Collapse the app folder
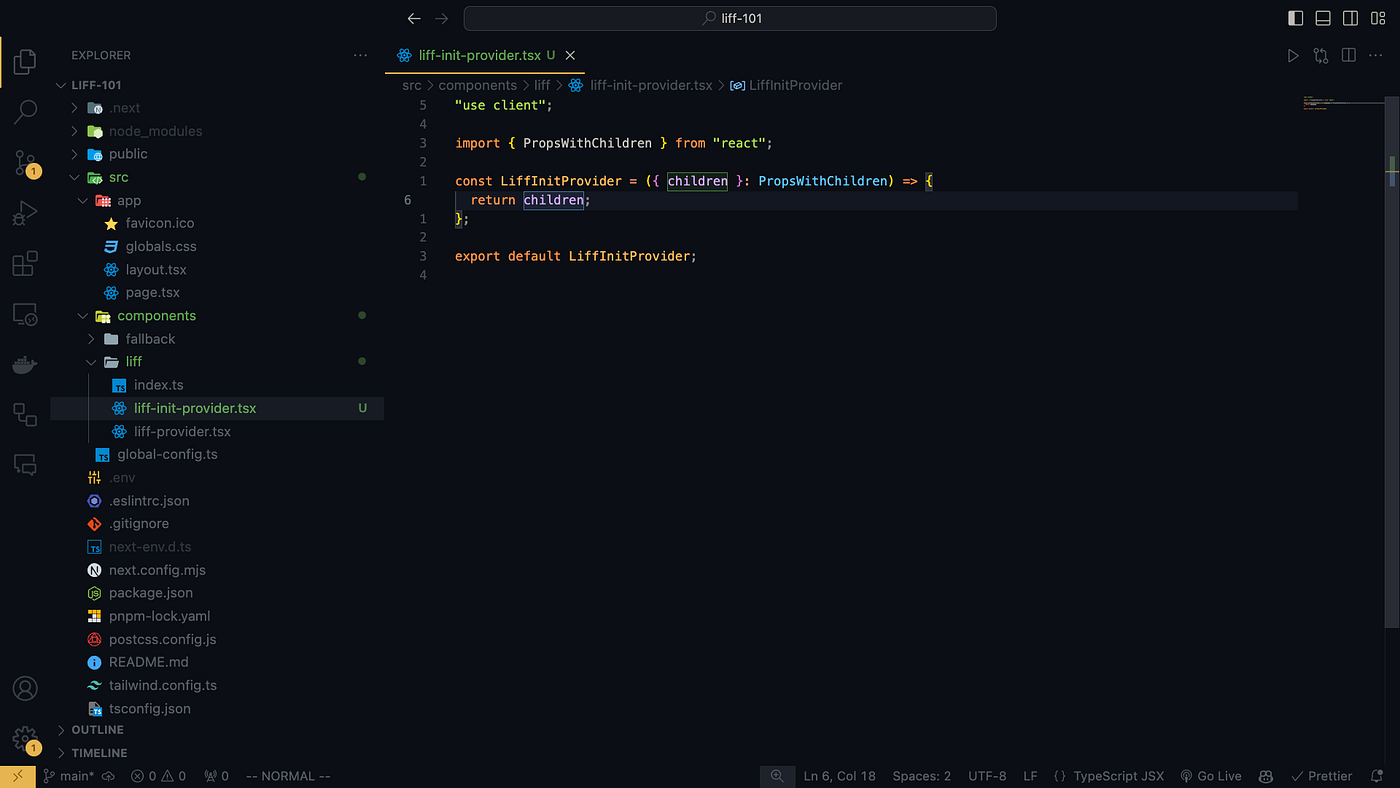The width and height of the screenshot is (1400, 788). 217,200
